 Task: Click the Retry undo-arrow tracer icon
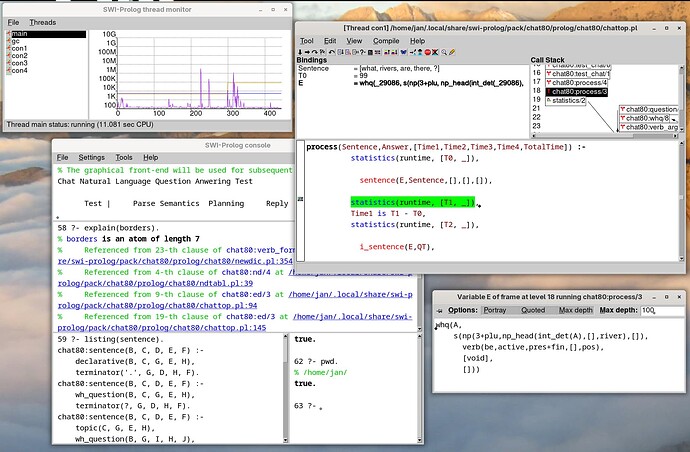tap(332, 52)
